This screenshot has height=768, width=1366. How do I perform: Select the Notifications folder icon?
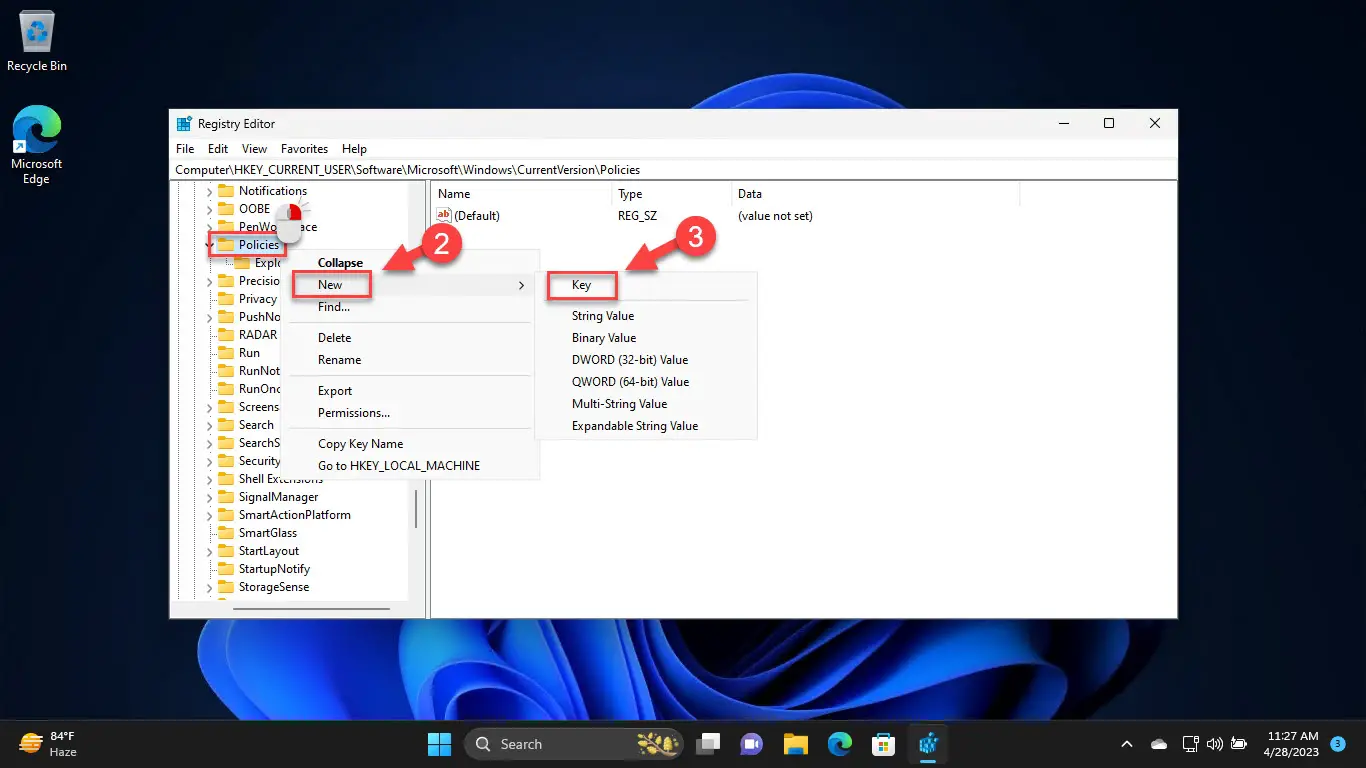(x=225, y=191)
